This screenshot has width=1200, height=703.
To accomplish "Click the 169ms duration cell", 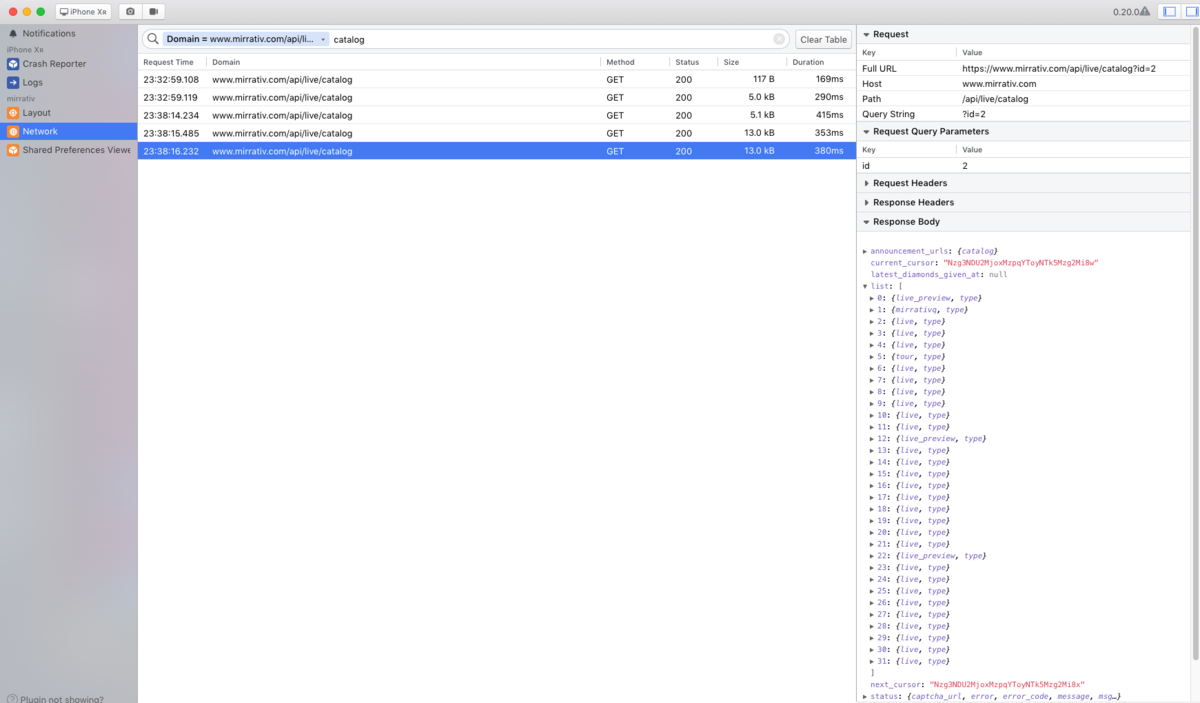I will 829,79.
